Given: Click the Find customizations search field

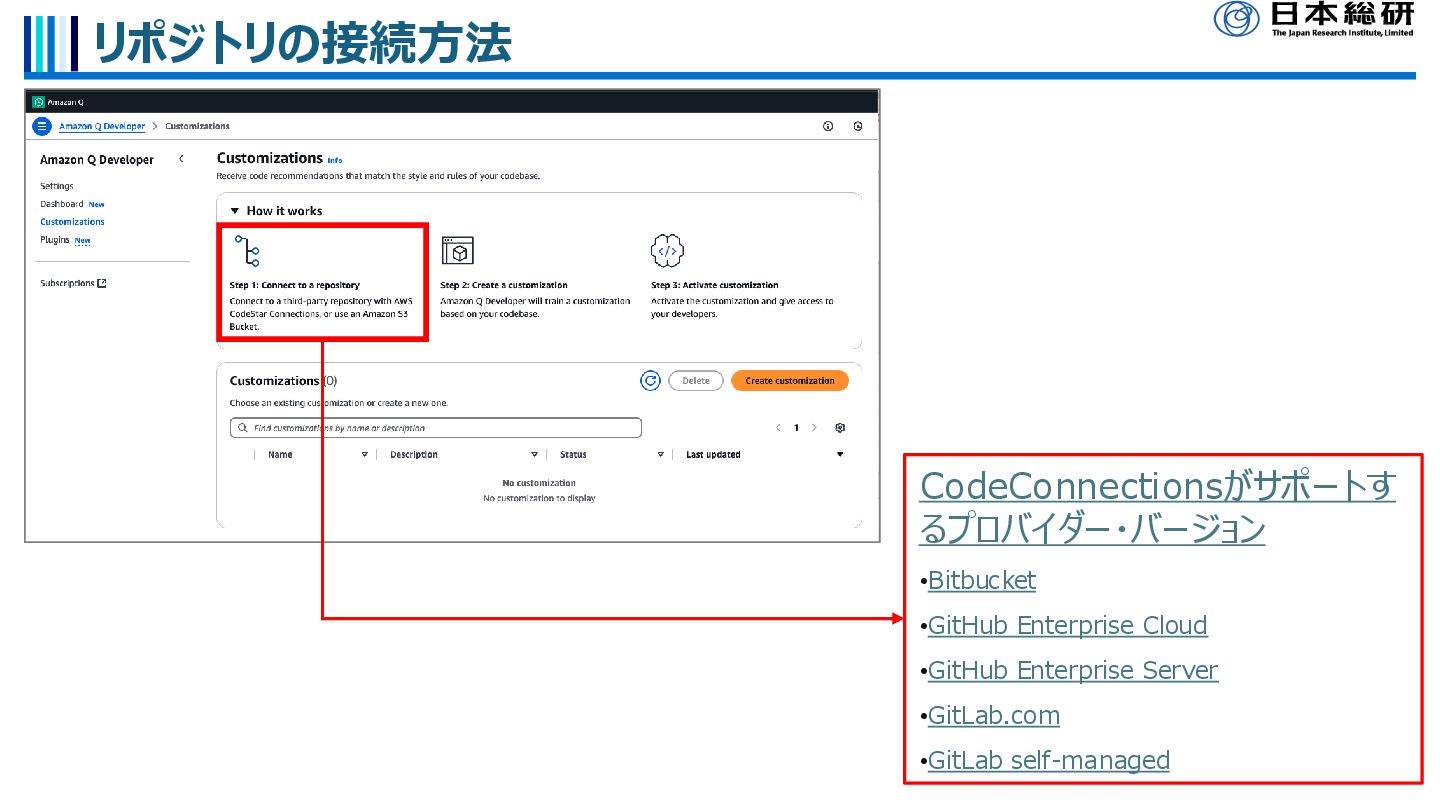Looking at the screenshot, I should click(435, 428).
